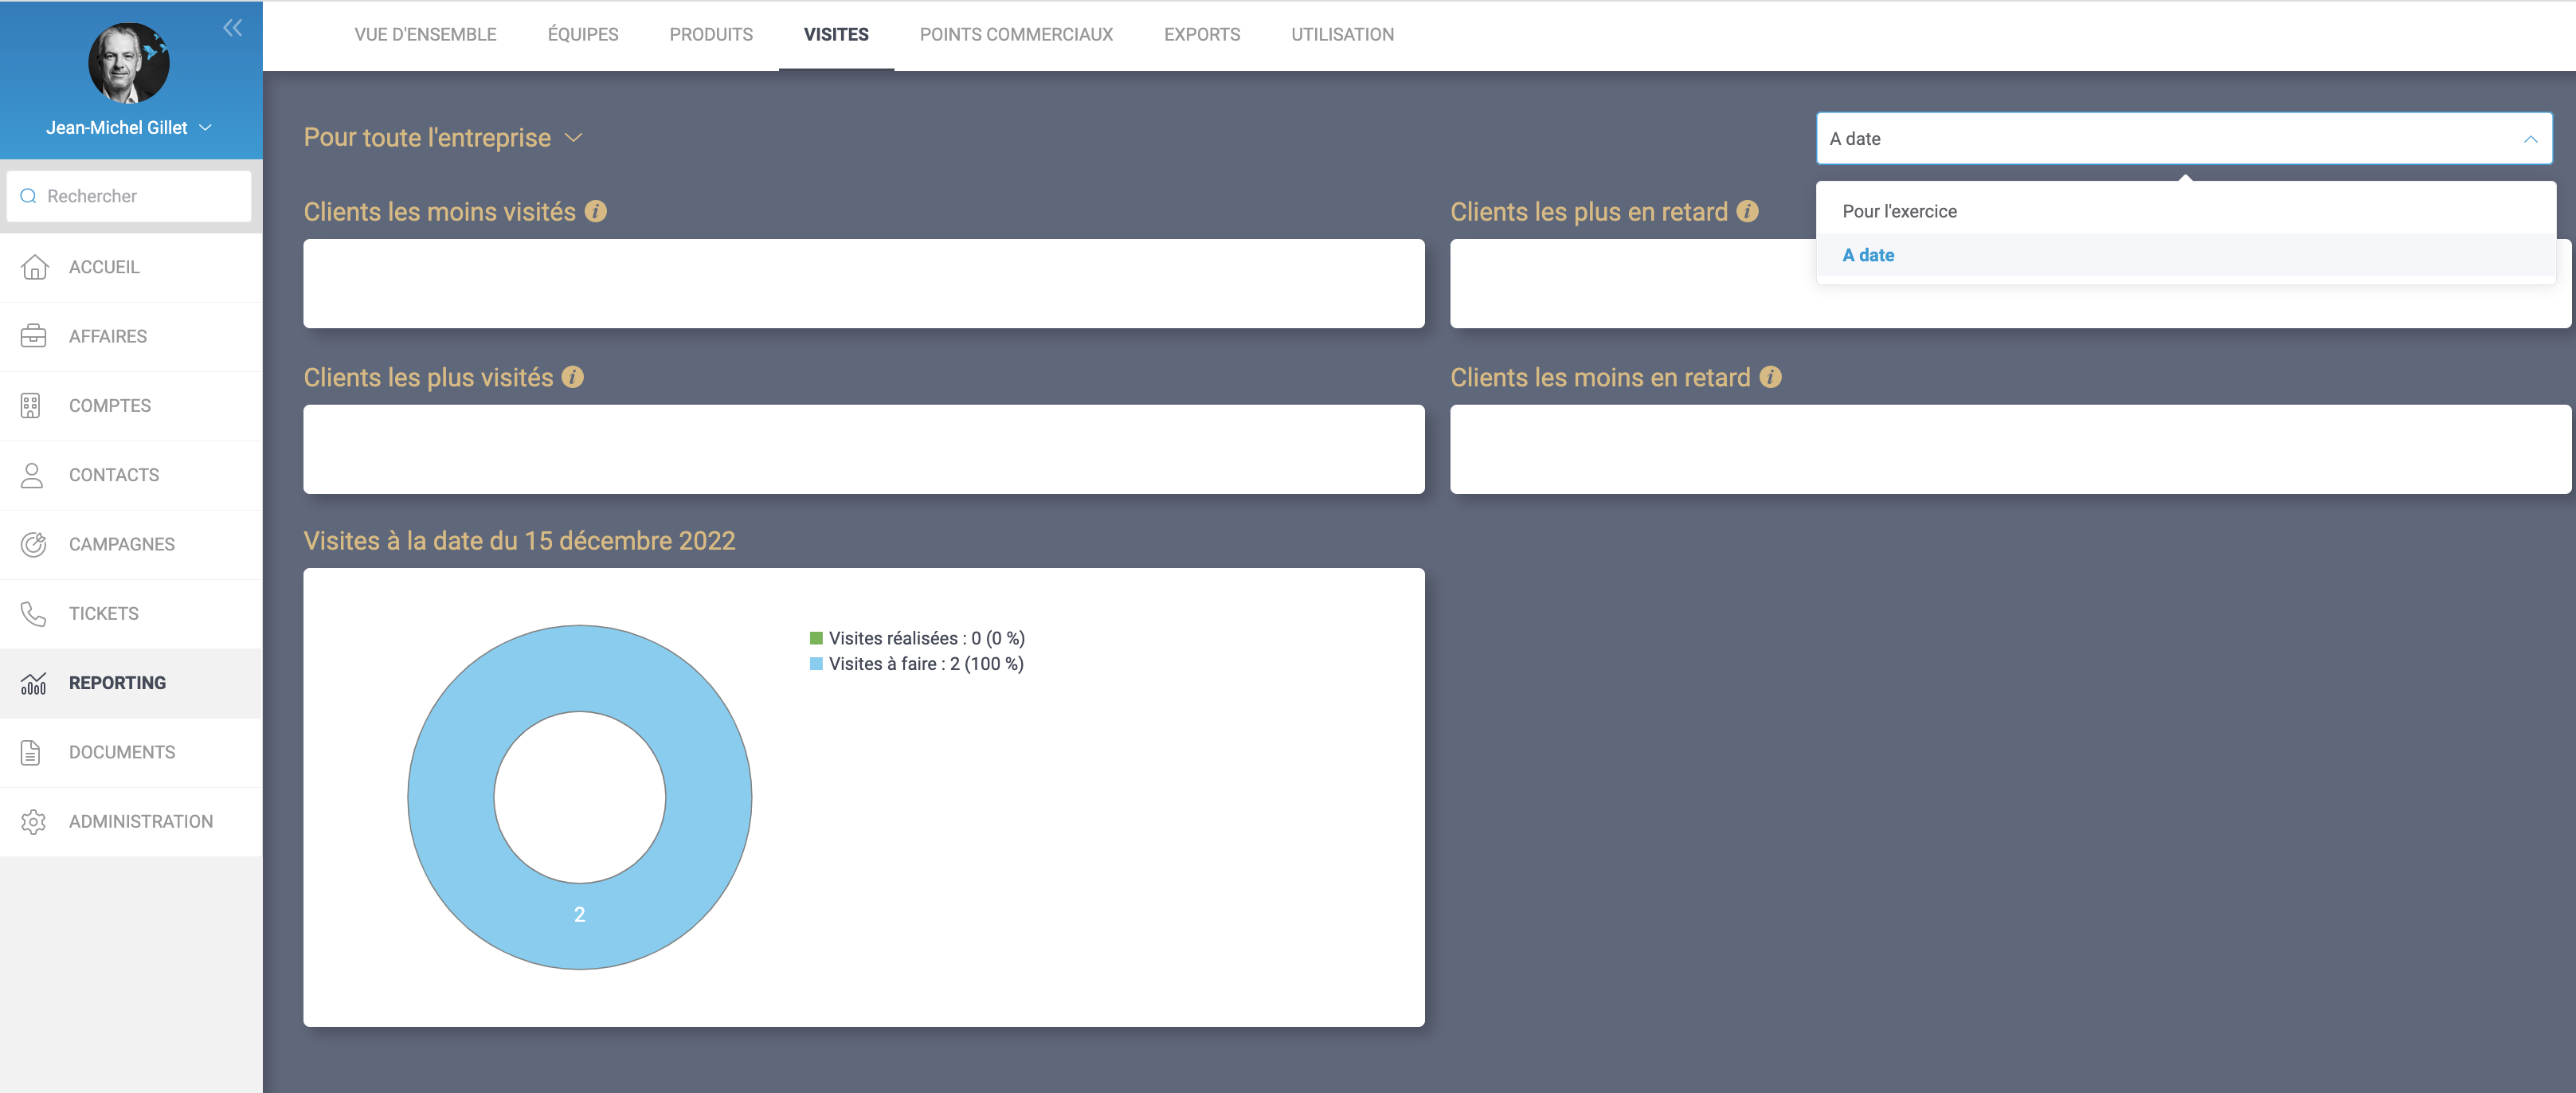Click the Affaires briefcase icon
Viewport: 2576px width, 1093px height.
(x=33, y=336)
